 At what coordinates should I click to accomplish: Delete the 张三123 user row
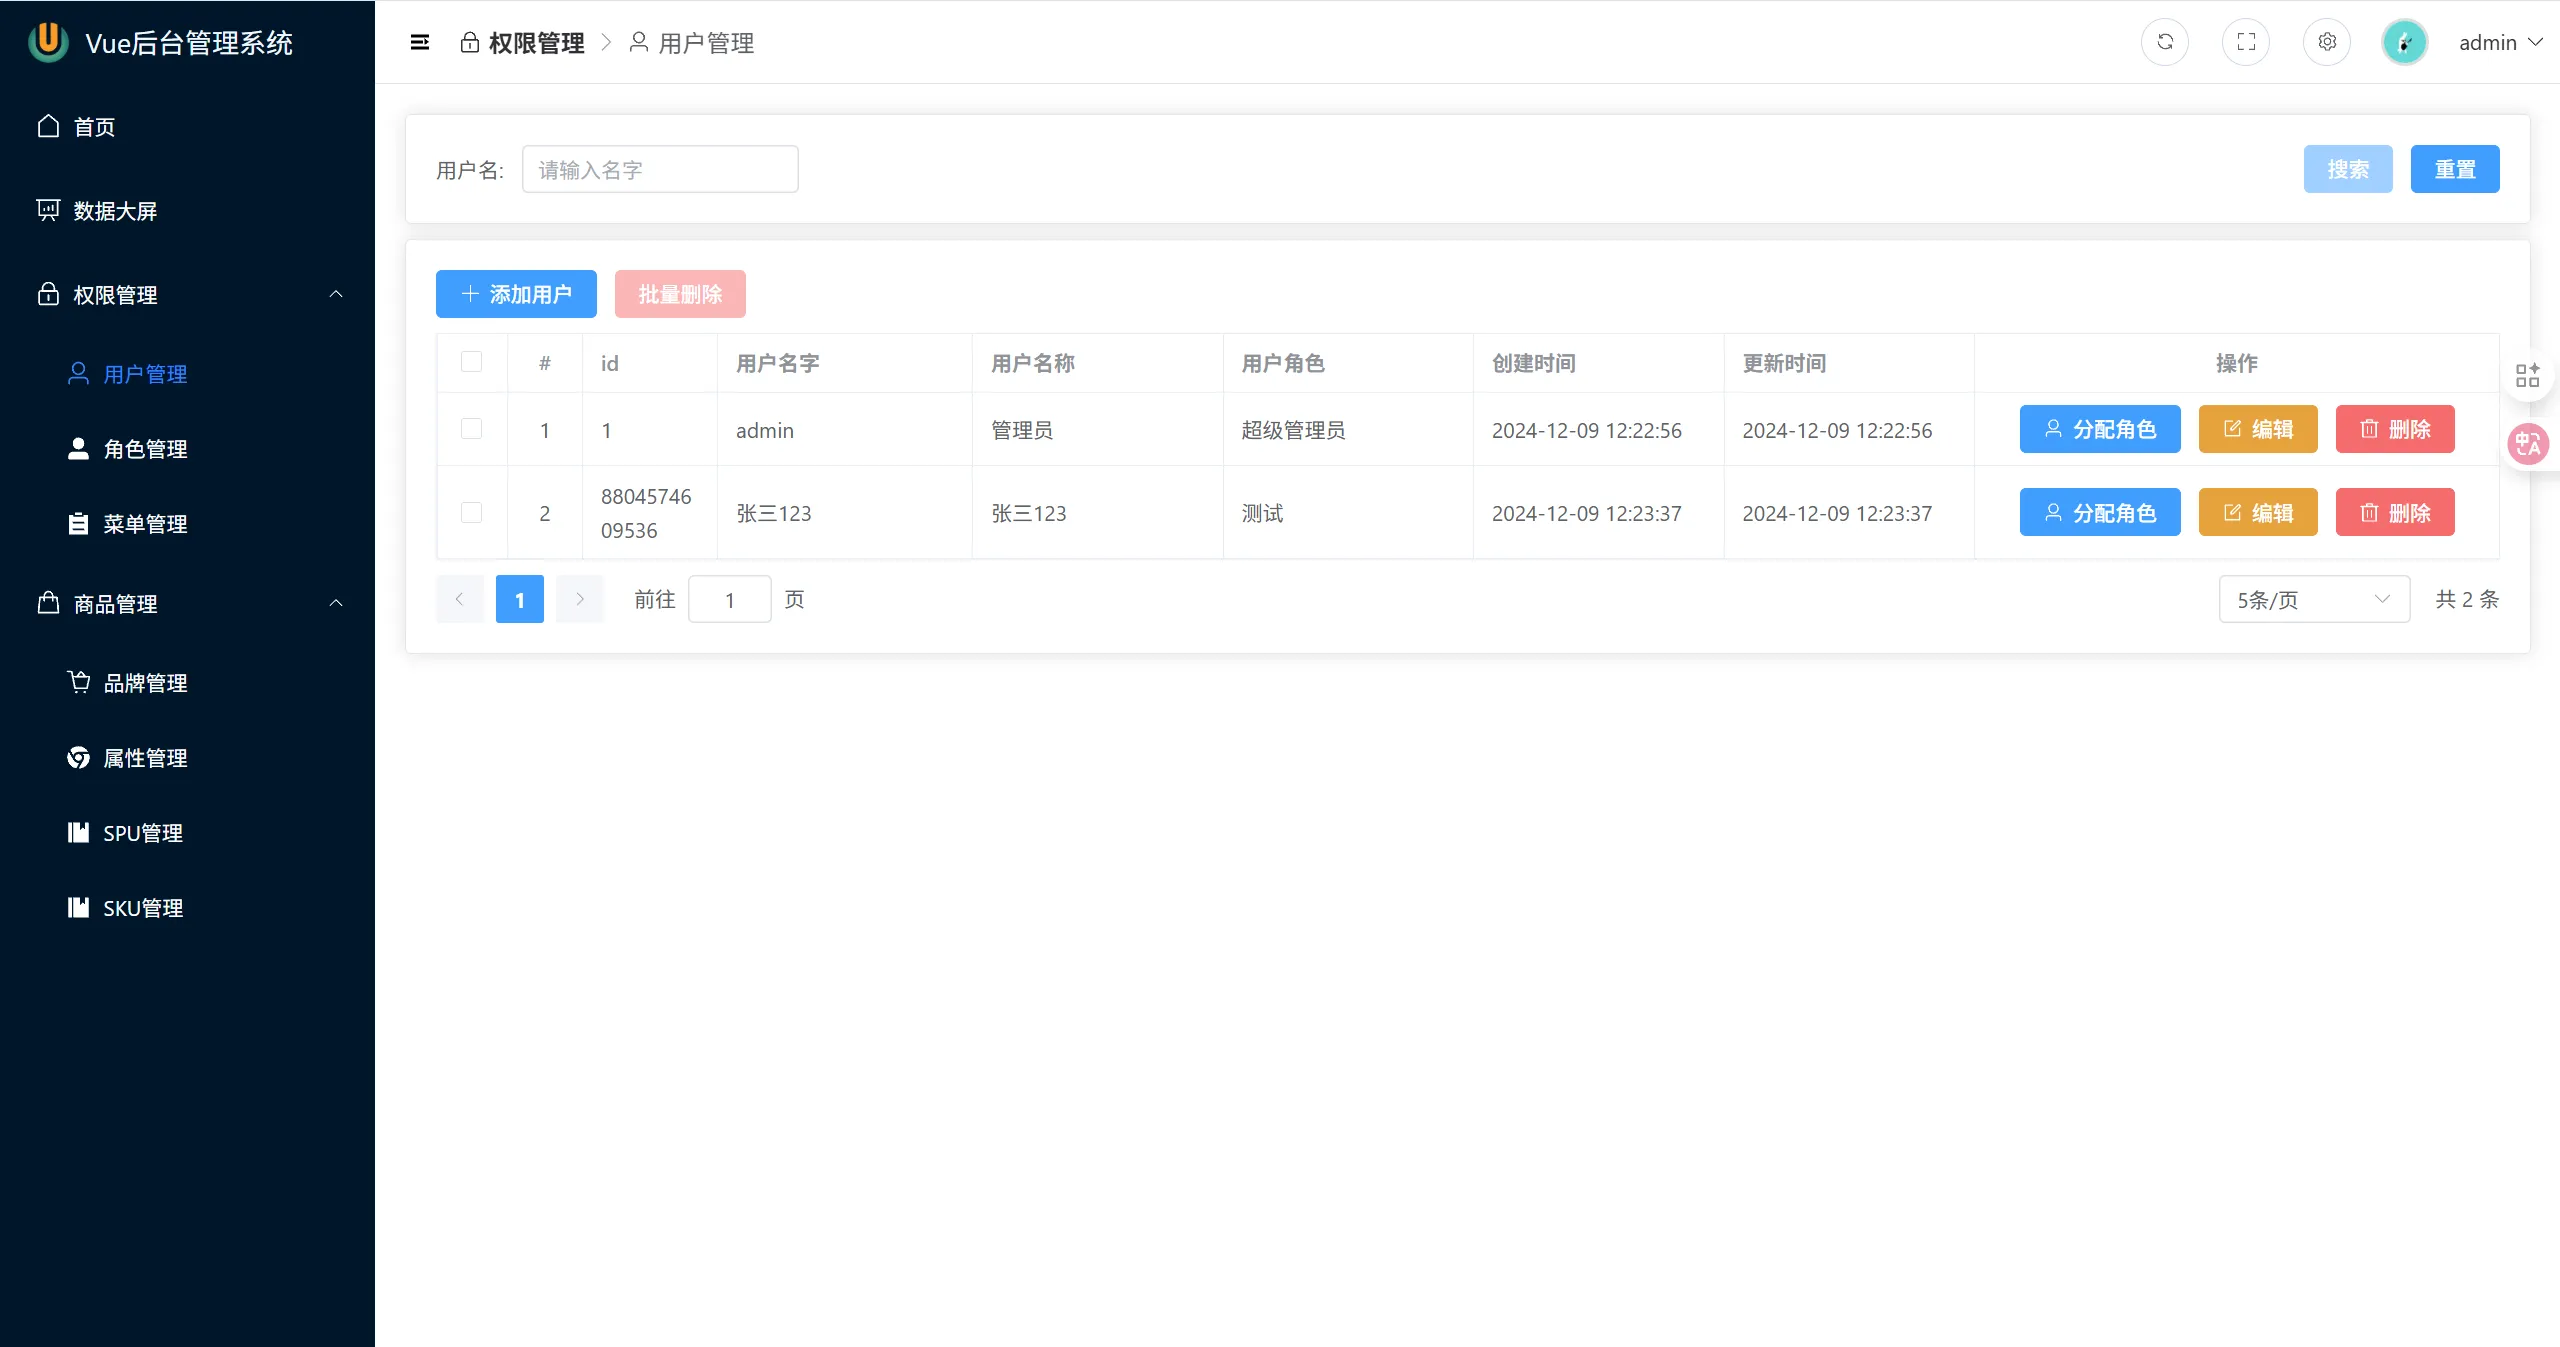pos(2395,513)
